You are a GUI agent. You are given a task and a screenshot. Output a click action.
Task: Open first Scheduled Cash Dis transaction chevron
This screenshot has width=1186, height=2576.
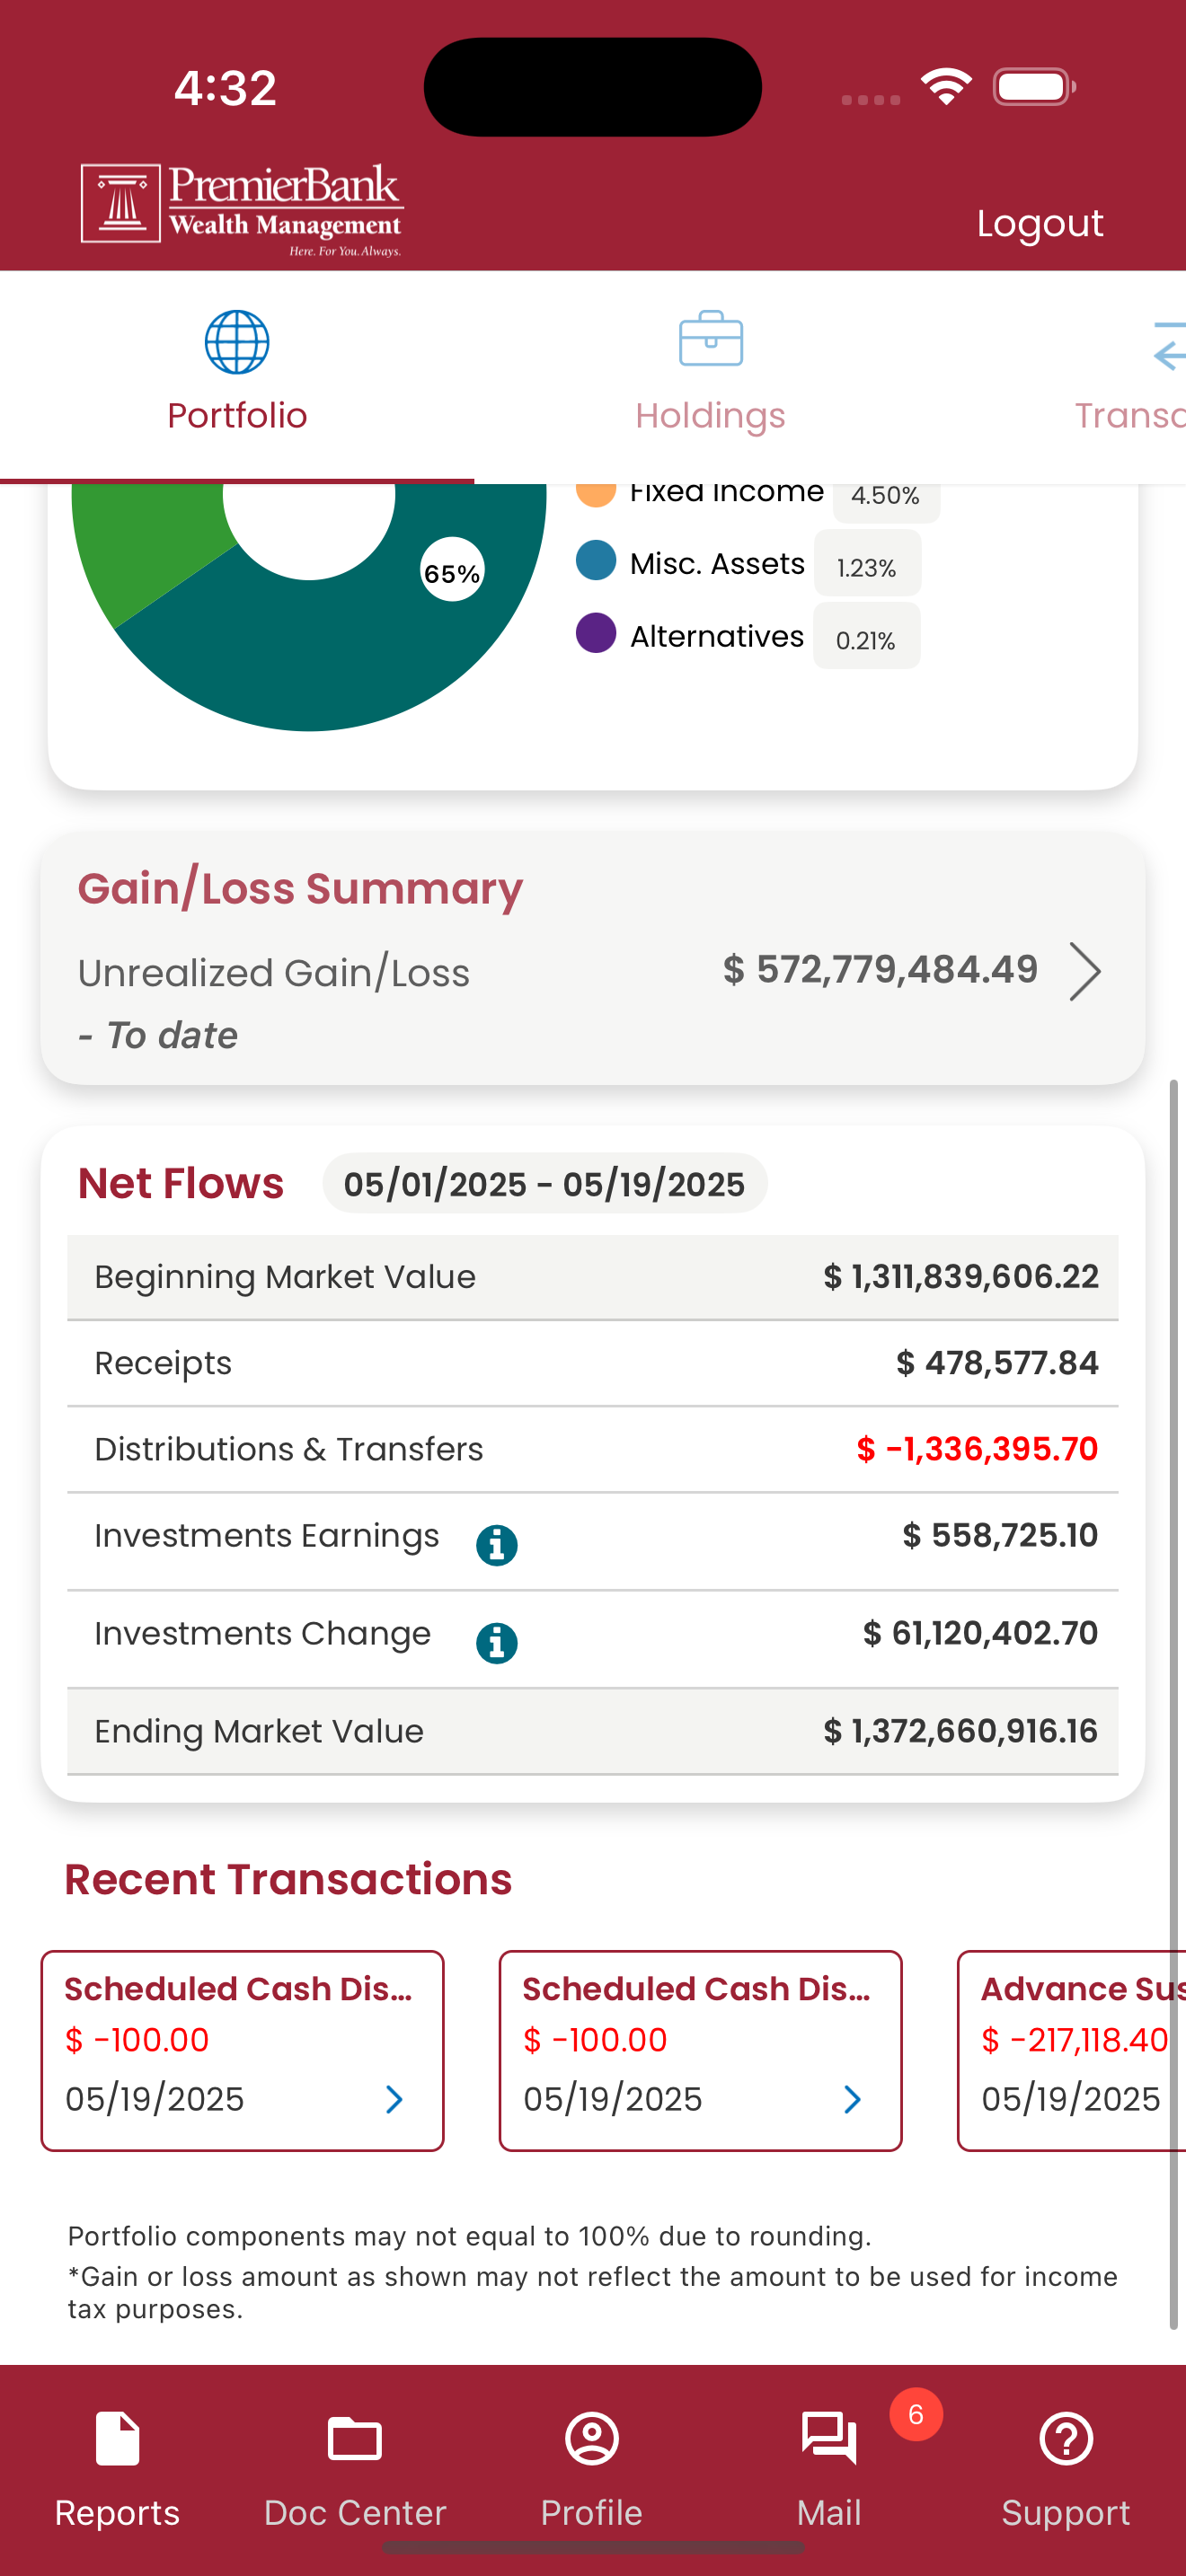pyautogui.click(x=394, y=2099)
